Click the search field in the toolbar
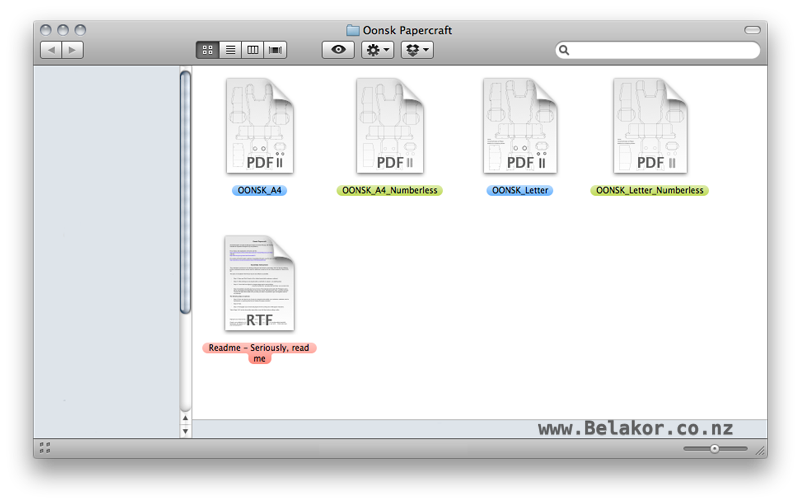Viewport: 800px width, 503px height. [x=658, y=49]
